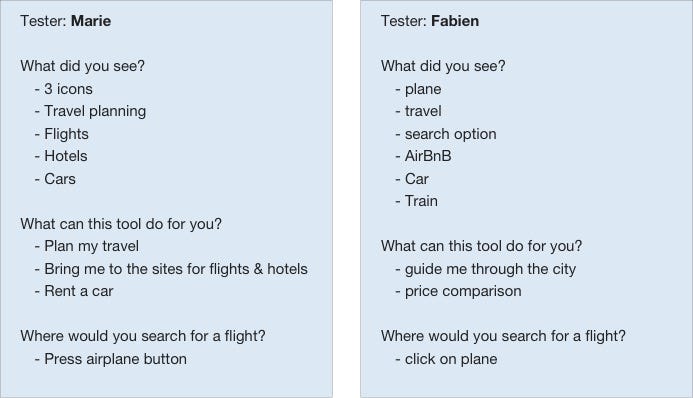This screenshot has height=398, width=693.
Task: Select the "3 icons" list item
Action: (x=68, y=89)
